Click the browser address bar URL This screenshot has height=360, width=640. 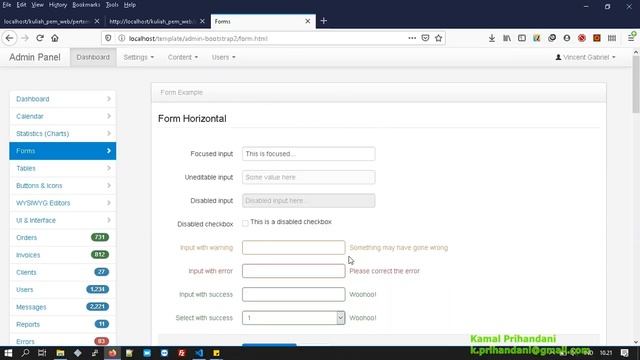point(198,38)
